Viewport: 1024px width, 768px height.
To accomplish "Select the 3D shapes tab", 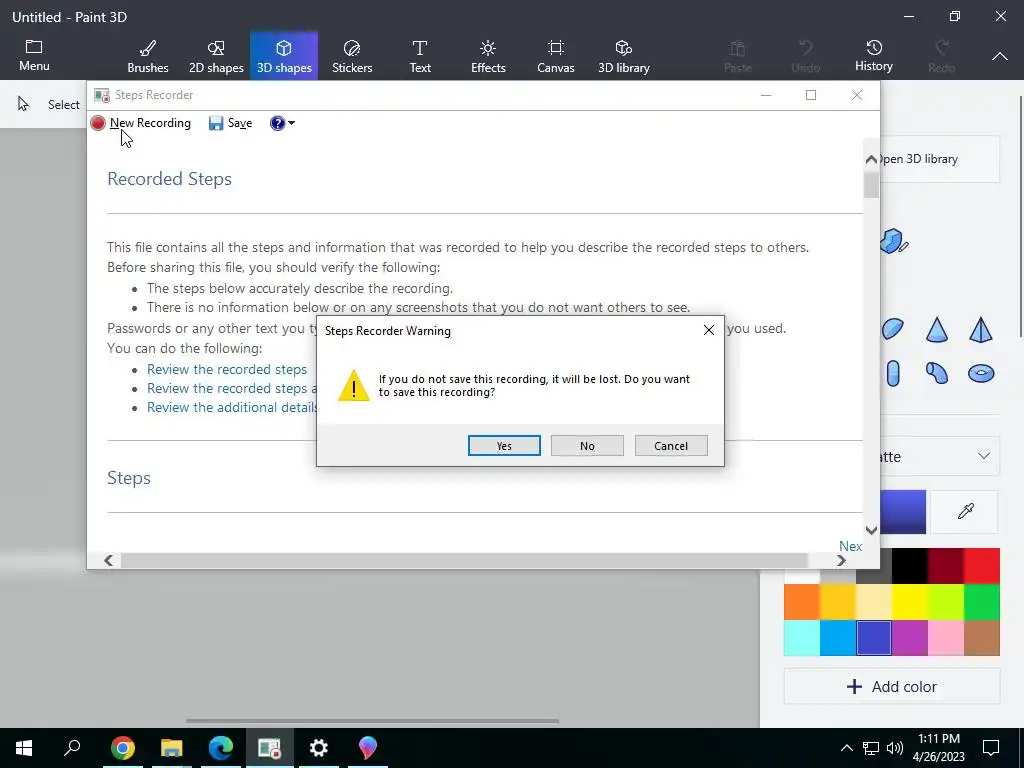I will point(284,56).
